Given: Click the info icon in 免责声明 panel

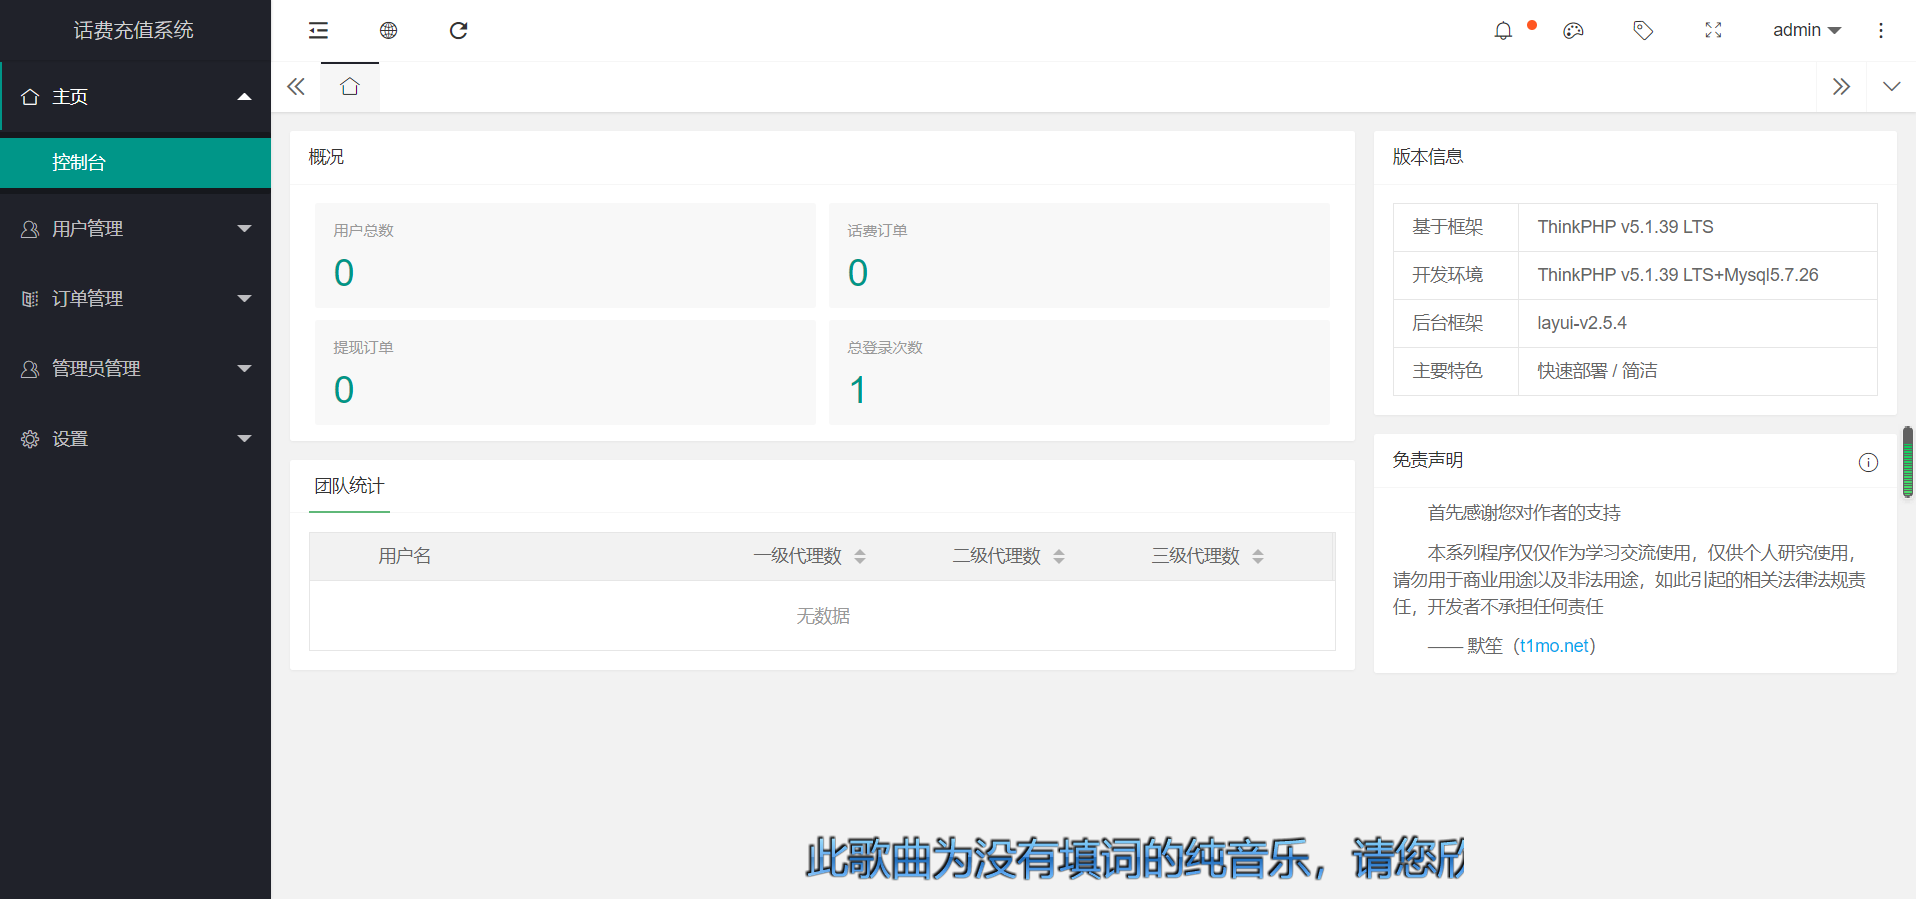Looking at the screenshot, I should click(x=1867, y=462).
